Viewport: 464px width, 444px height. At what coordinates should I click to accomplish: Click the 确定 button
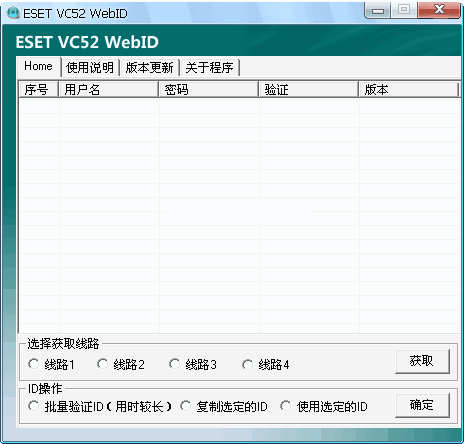click(x=422, y=405)
